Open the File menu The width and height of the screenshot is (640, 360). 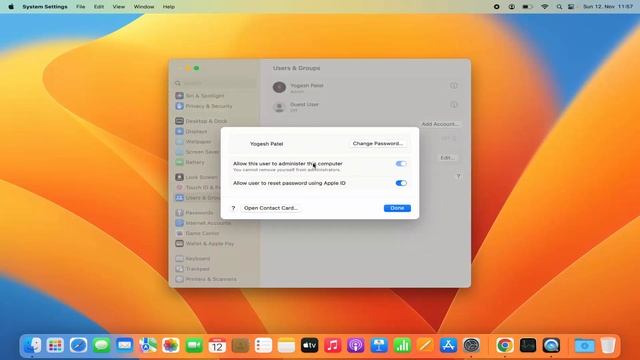click(x=80, y=7)
